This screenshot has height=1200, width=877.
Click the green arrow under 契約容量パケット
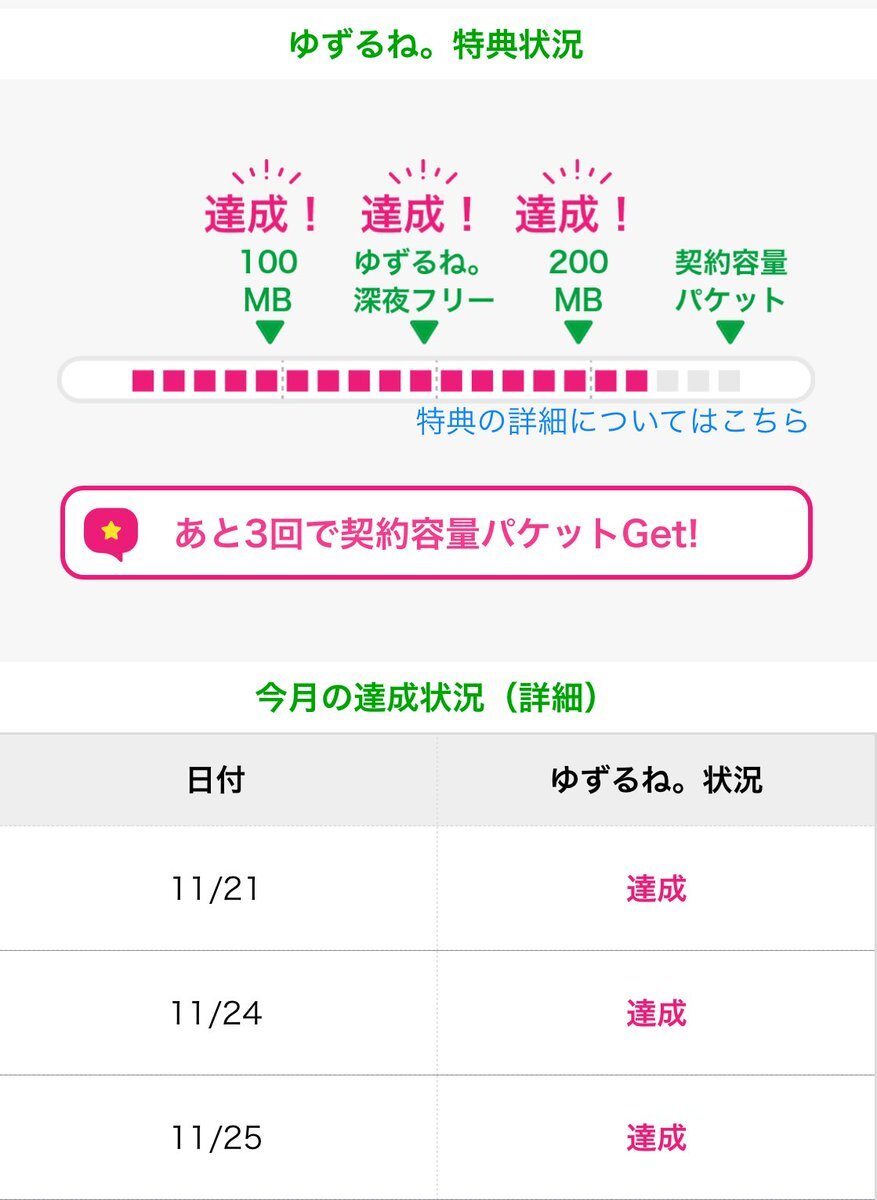point(730,332)
